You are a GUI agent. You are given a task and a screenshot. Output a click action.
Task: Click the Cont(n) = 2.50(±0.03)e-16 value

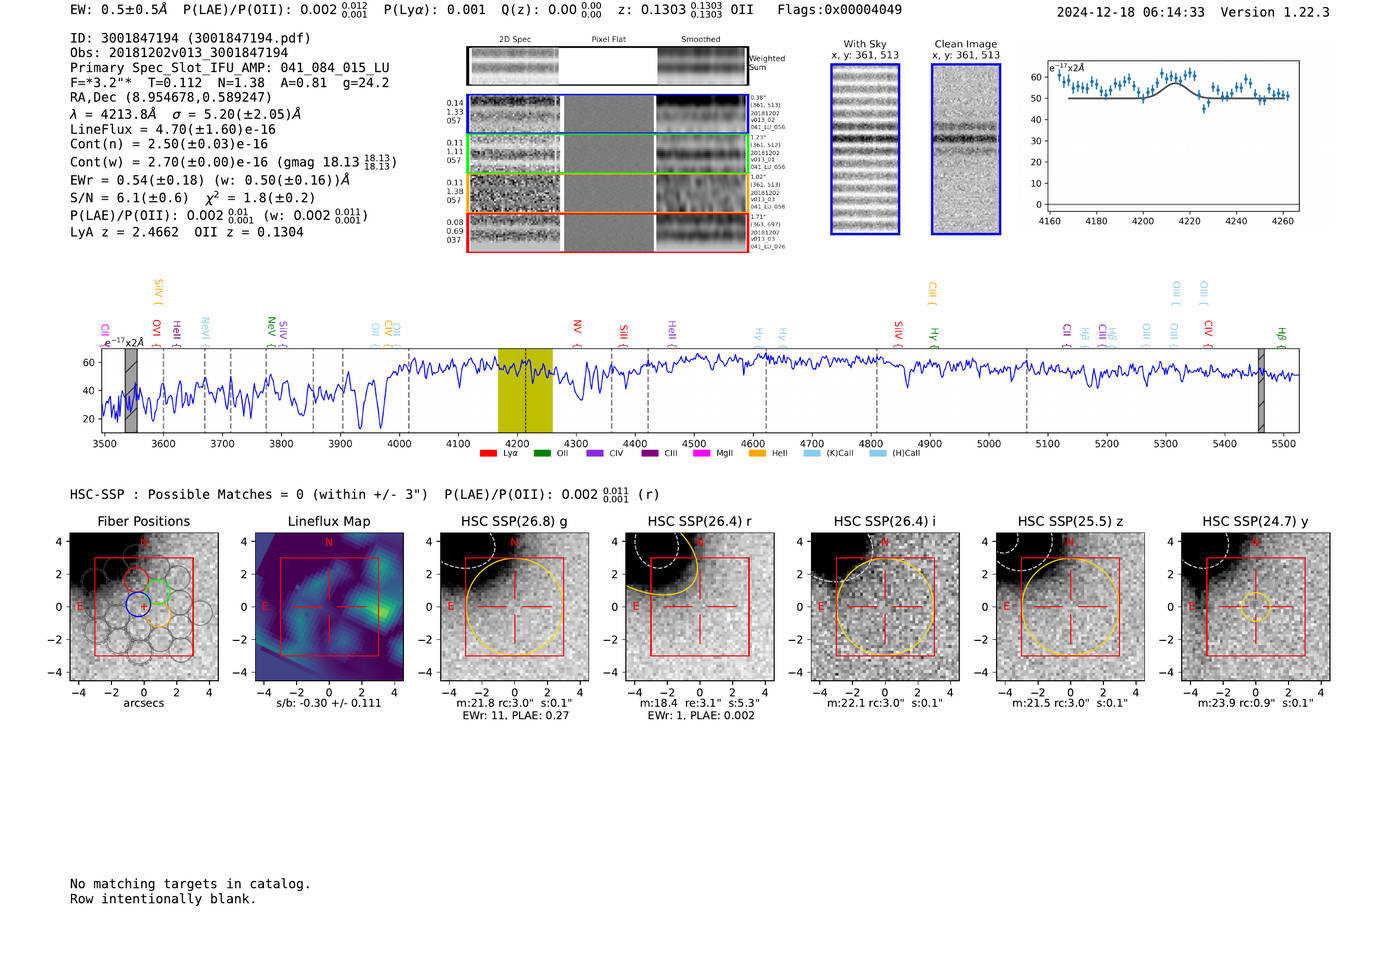pyautogui.click(x=169, y=144)
